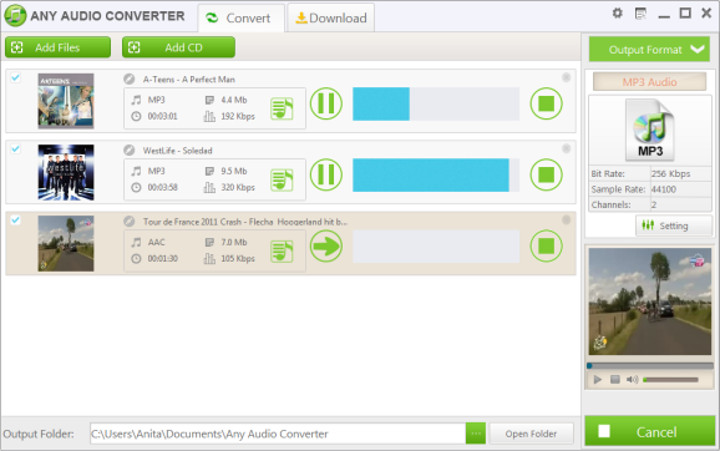Open the menu icon next to the gear

pos(641,14)
